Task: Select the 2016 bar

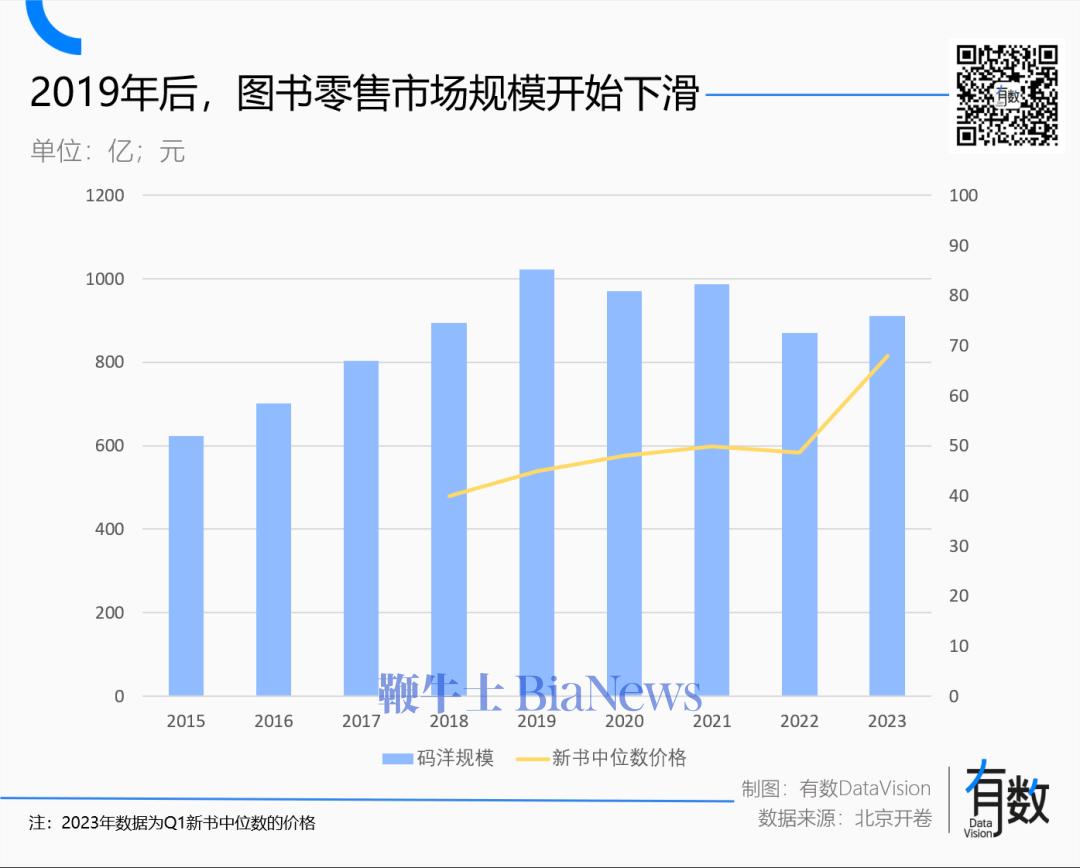Action: click(x=273, y=550)
